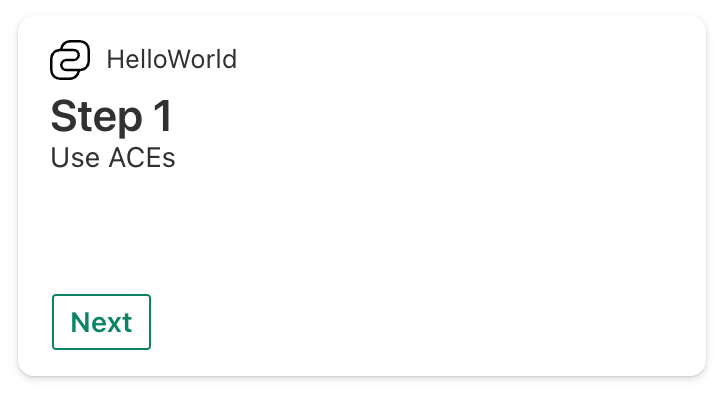Click the black looped-squares card icon
Screen dimensions: 726x394
[70, 60]
